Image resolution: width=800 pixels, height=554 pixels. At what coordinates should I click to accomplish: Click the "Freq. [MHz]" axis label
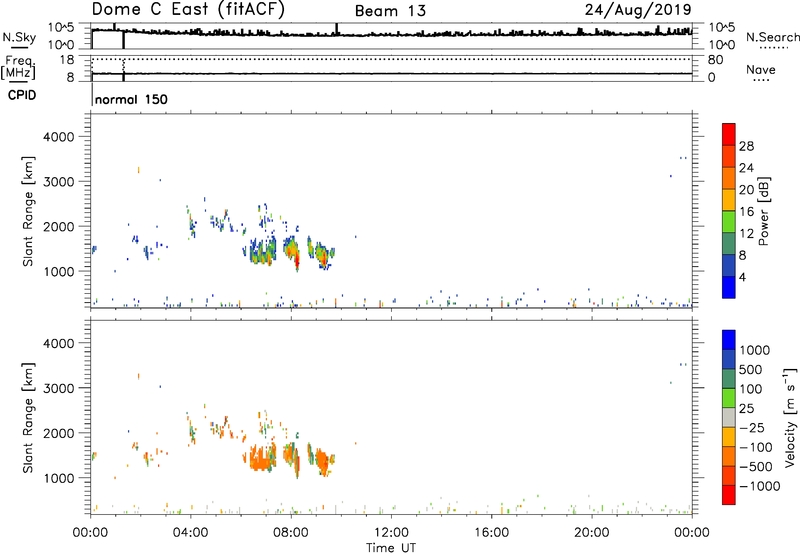pos(18,68)
